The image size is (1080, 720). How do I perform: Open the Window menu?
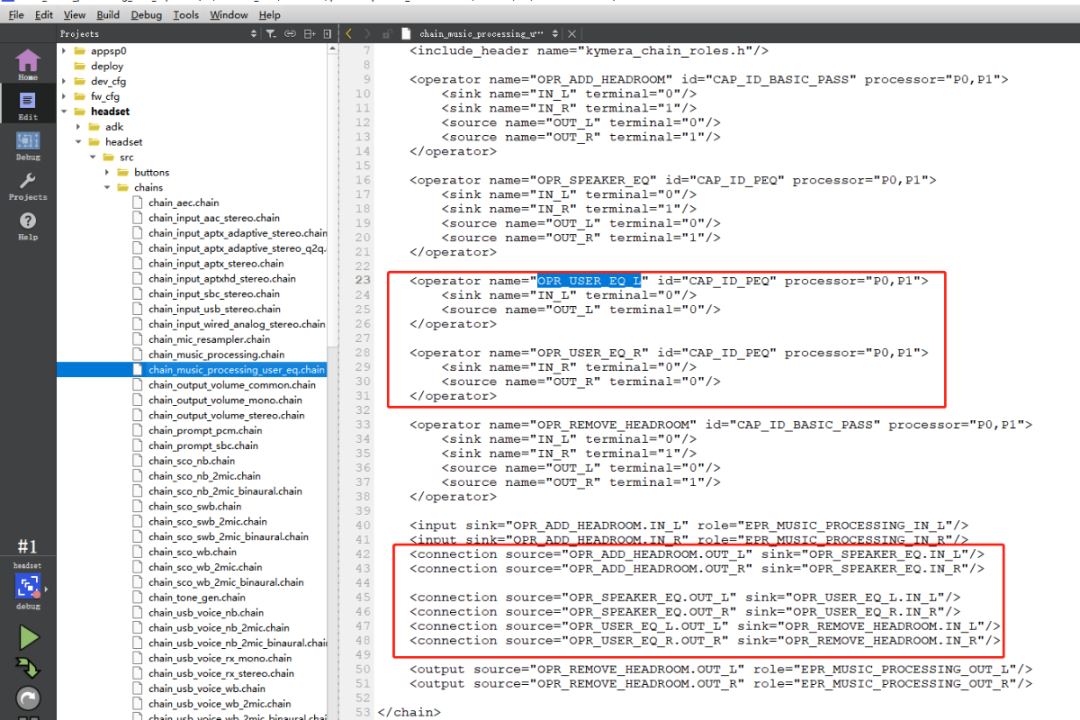(229, 14)
